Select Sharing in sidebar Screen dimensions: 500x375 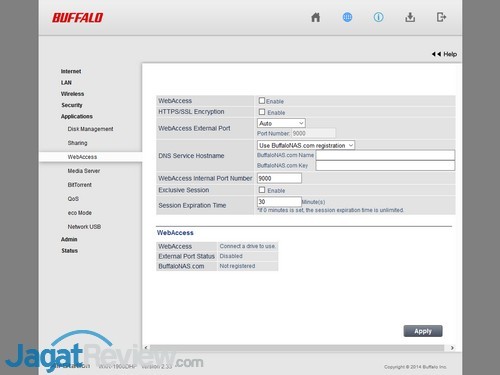point(77,143)
